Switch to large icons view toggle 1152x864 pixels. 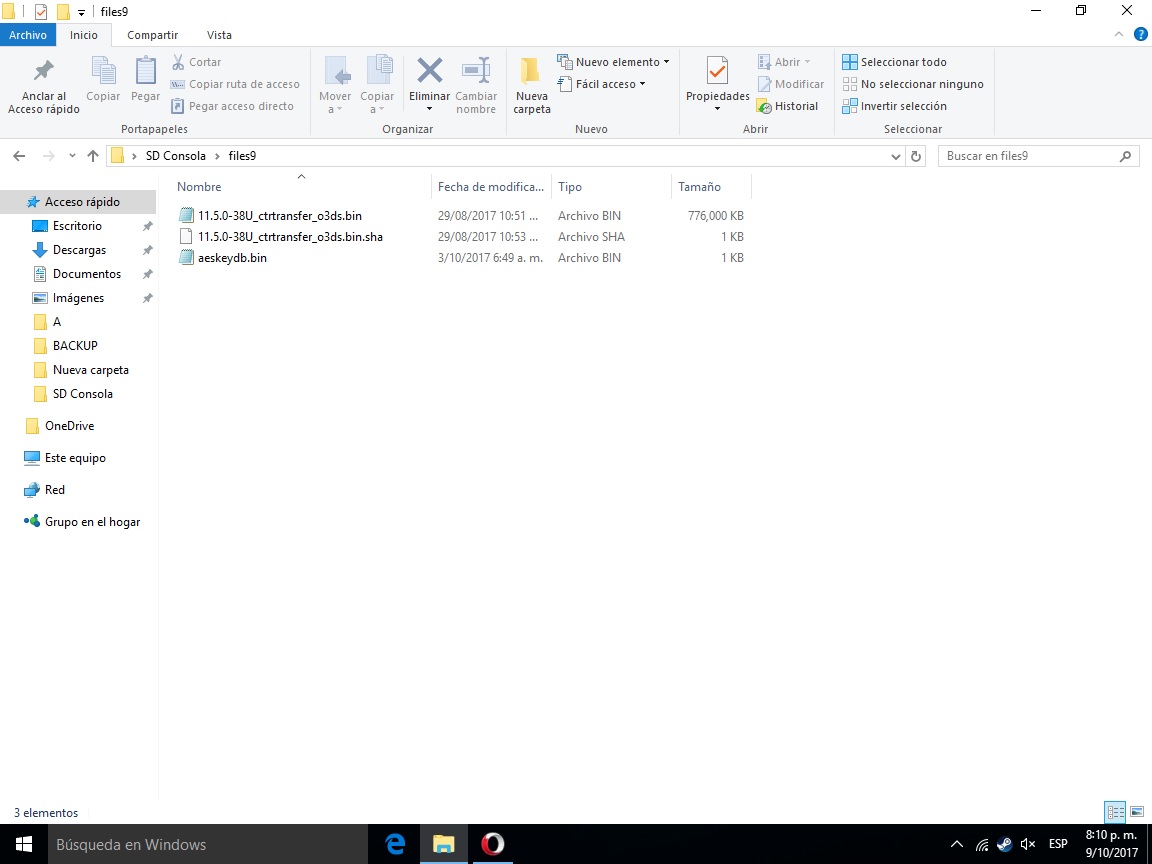coord(1137,812)
